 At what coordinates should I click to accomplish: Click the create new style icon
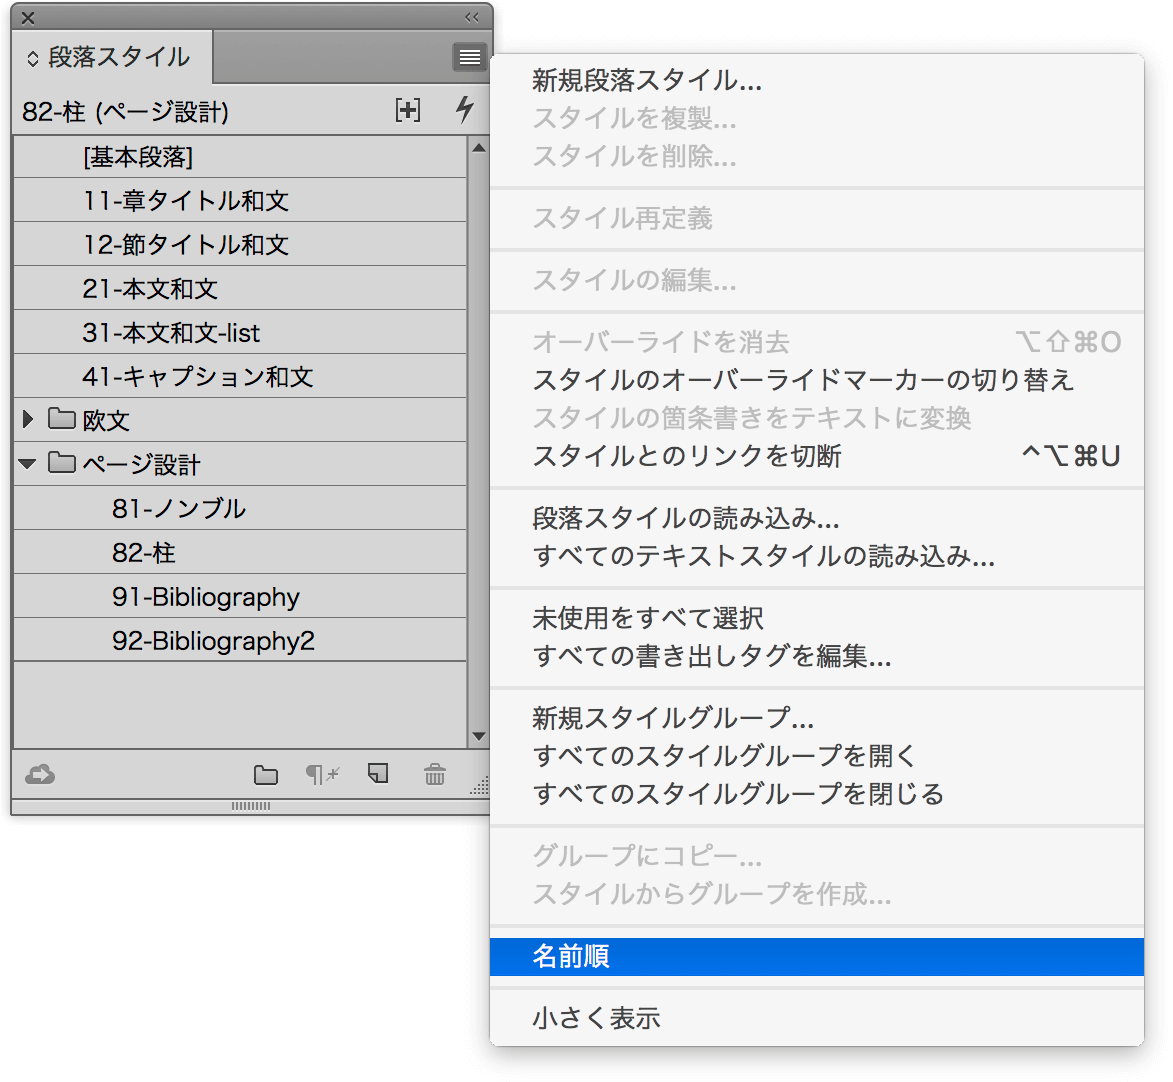point(379,774)
